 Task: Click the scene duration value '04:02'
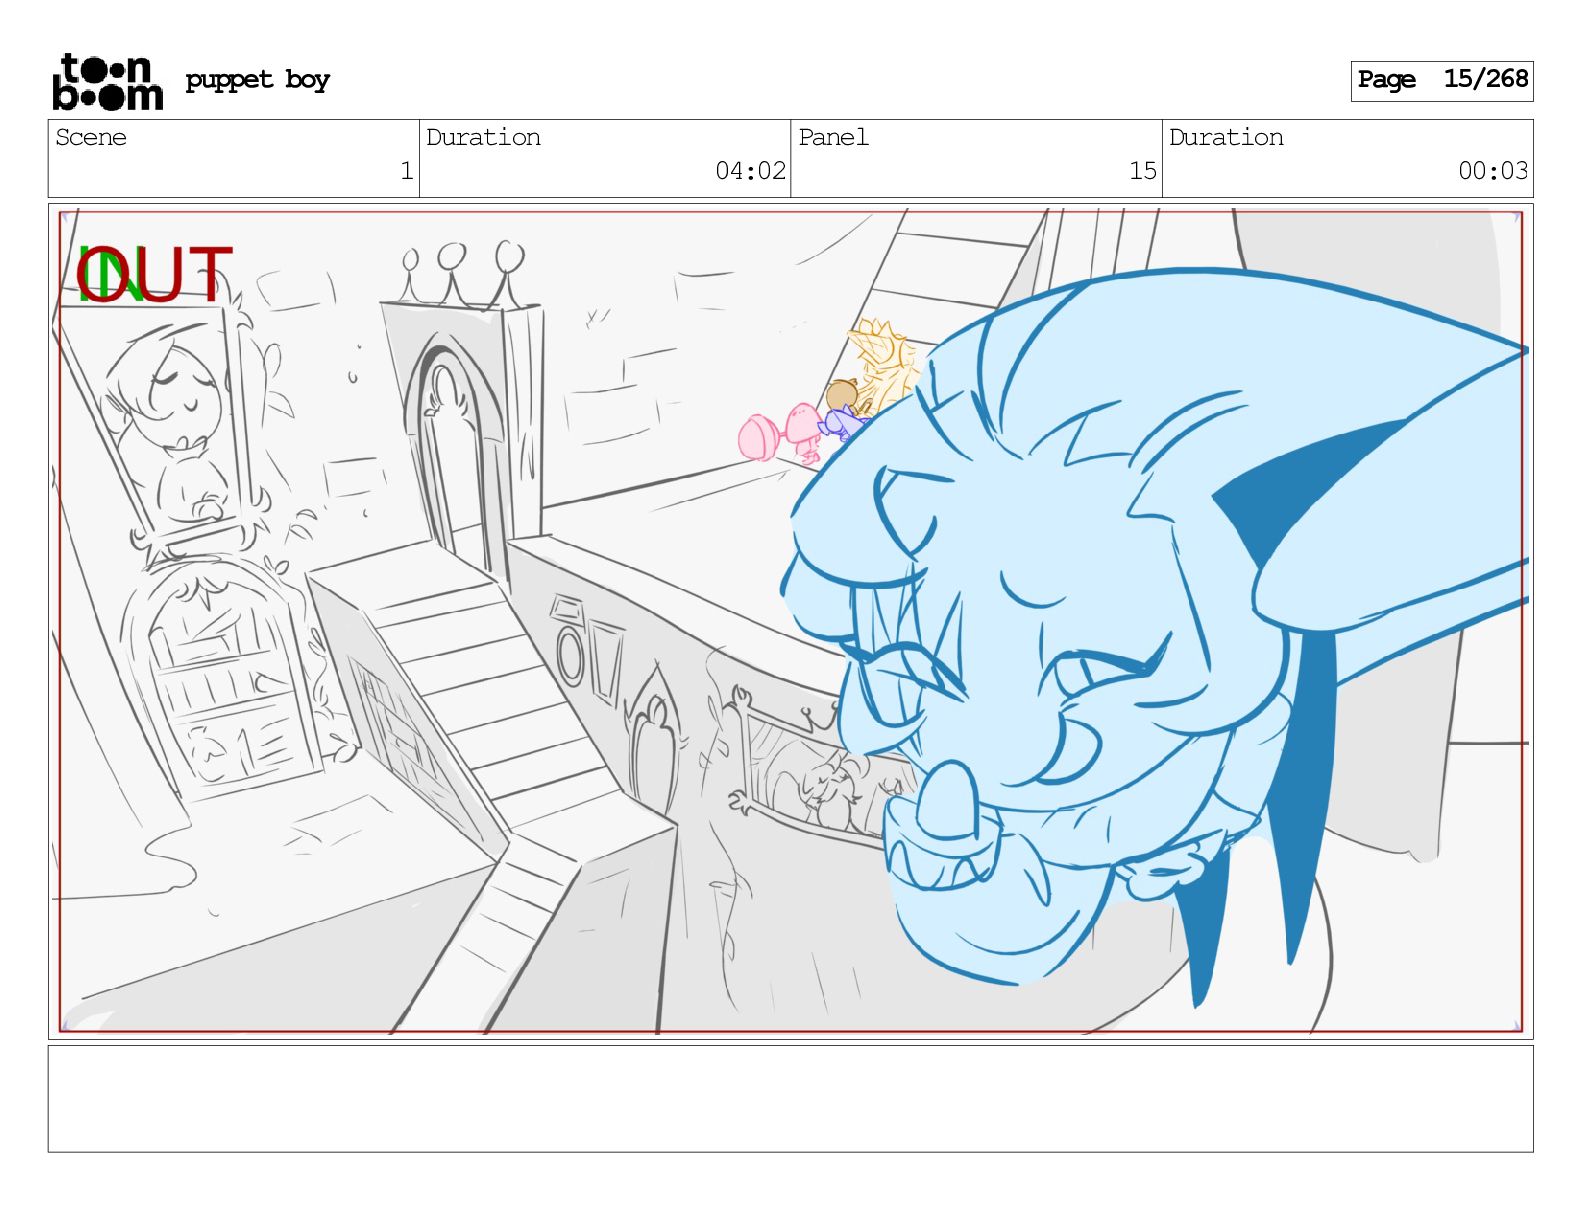point(750,171)
